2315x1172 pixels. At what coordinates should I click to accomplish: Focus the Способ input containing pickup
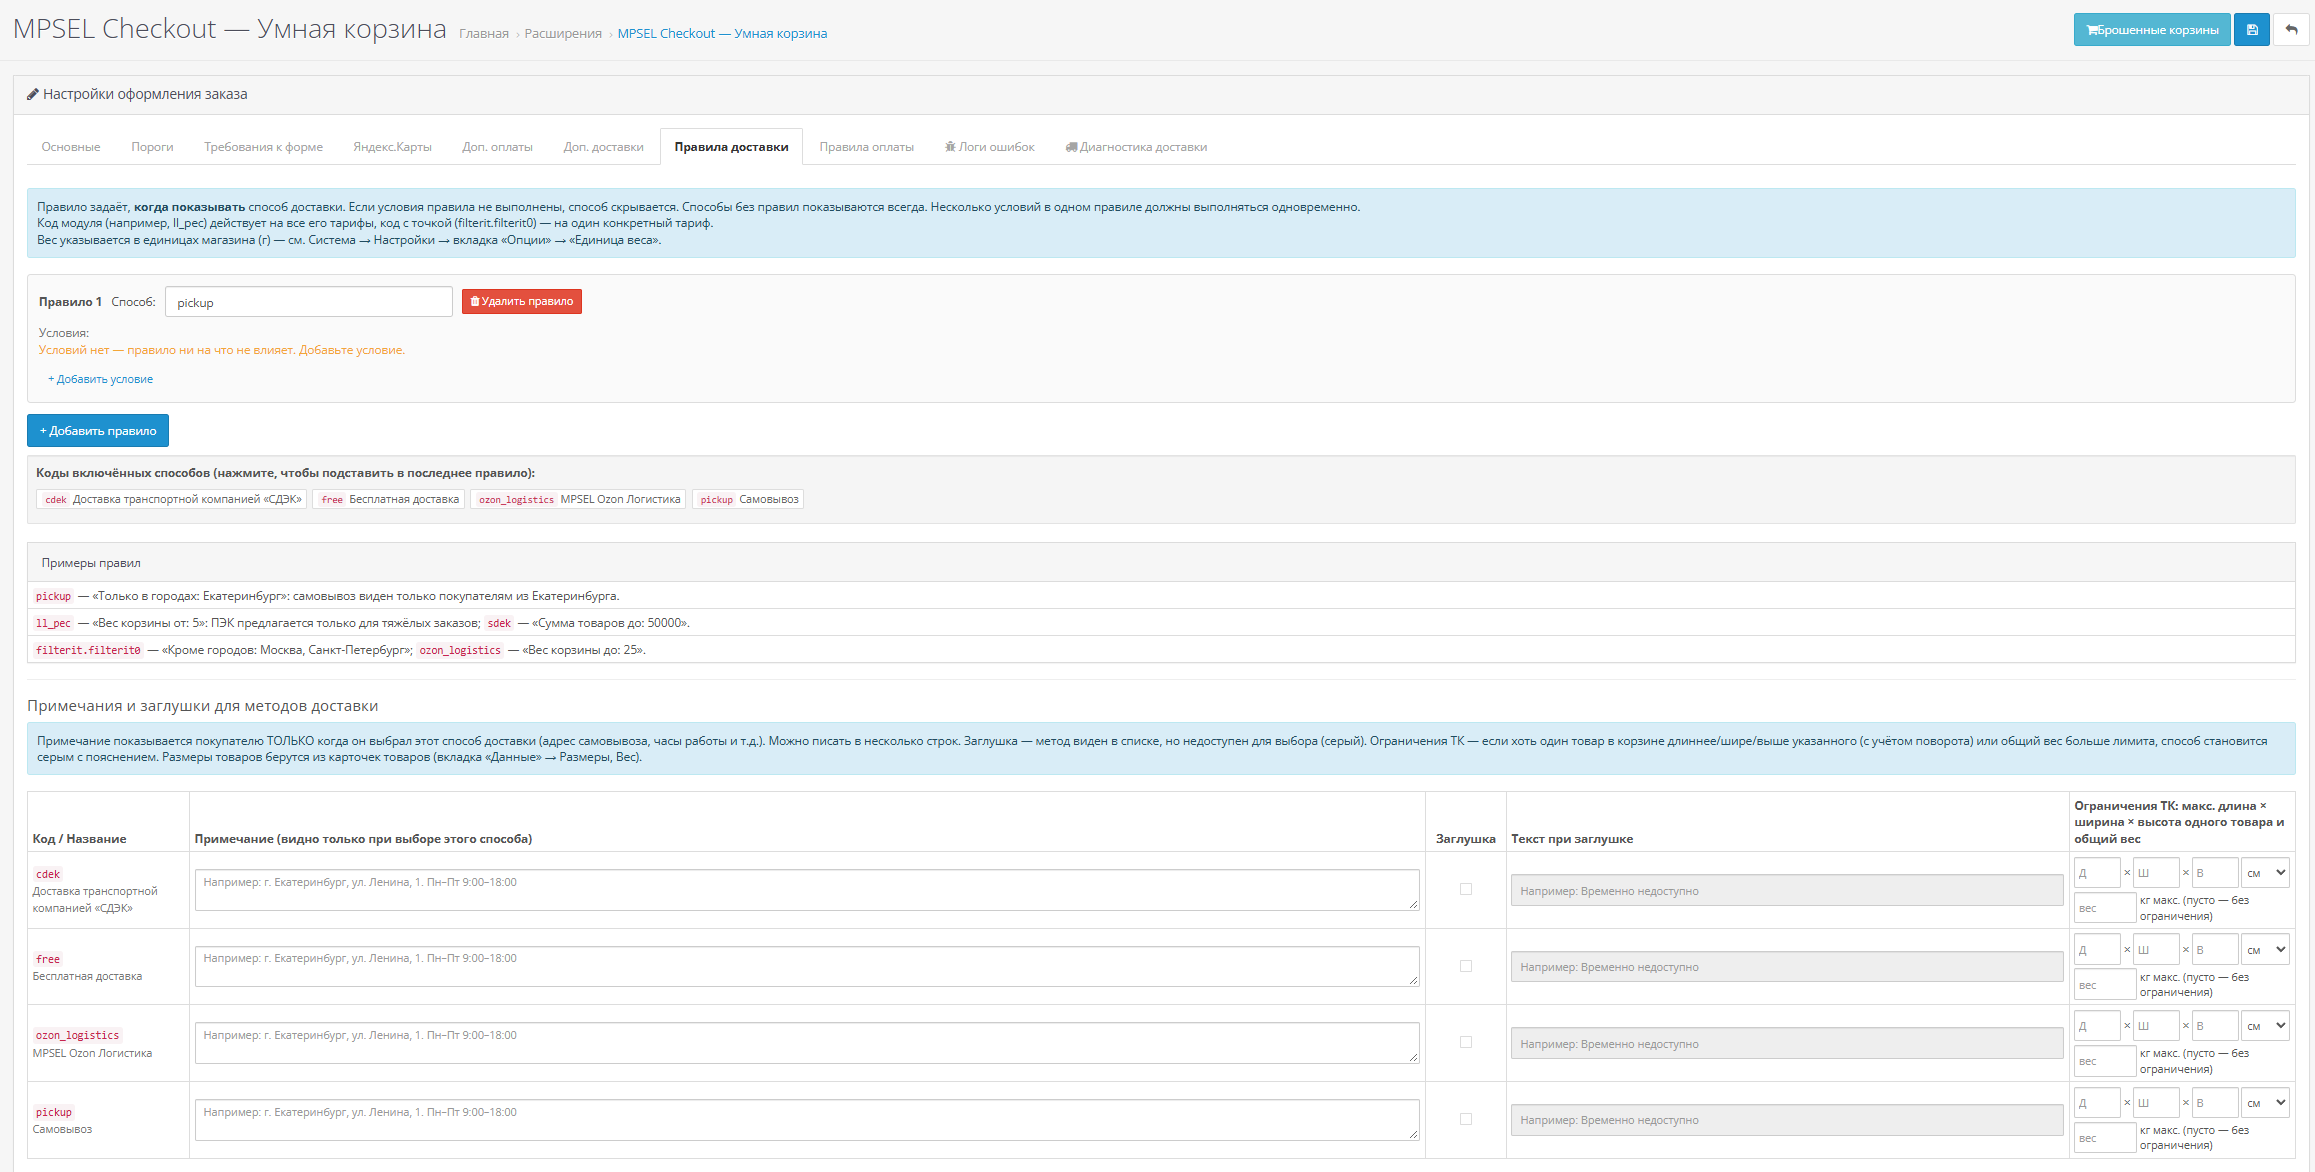pyautogui.click(x=309, y=302)
